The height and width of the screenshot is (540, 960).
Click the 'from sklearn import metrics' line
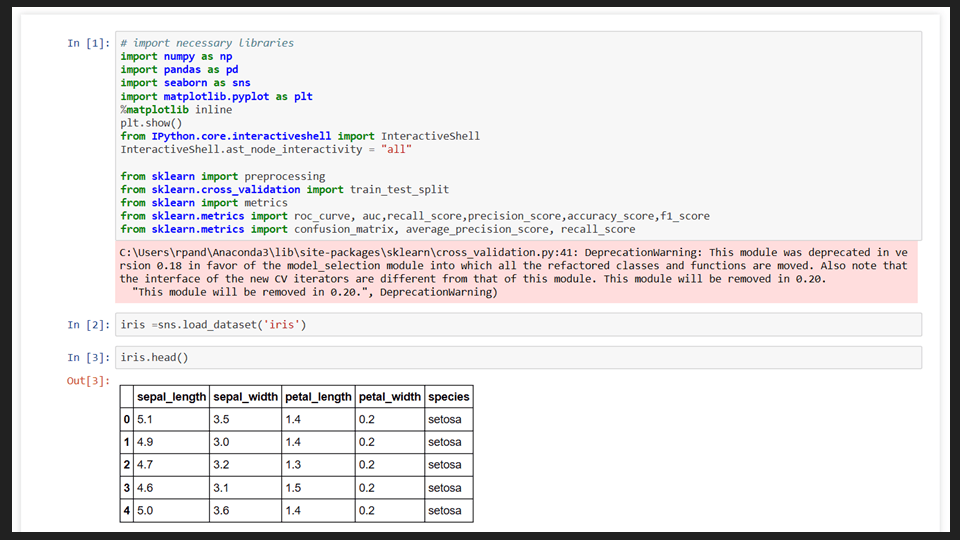pos(204,203)
